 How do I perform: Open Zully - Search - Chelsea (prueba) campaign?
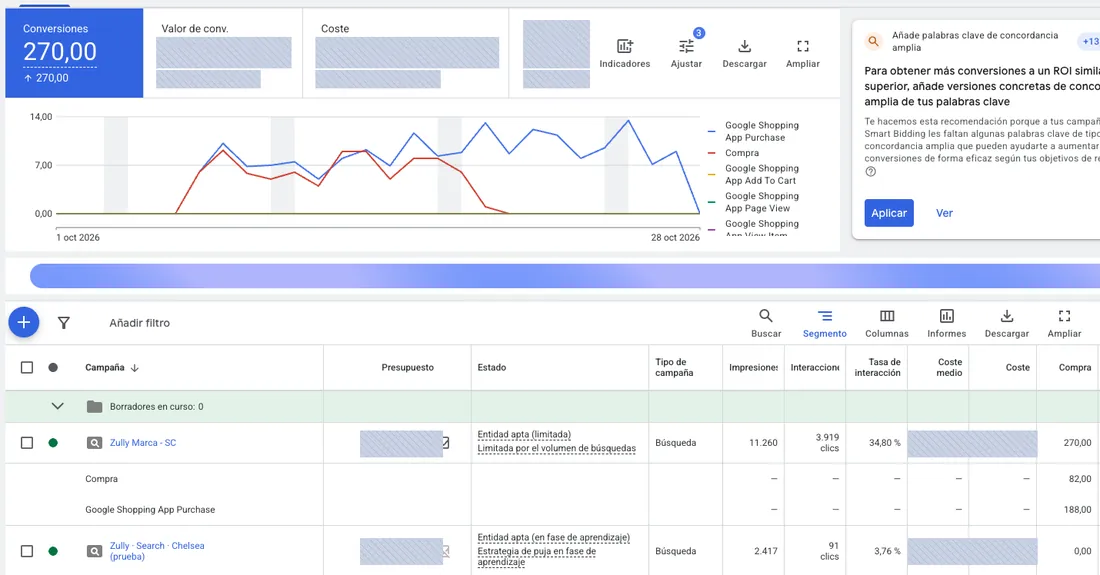(157, 551)
